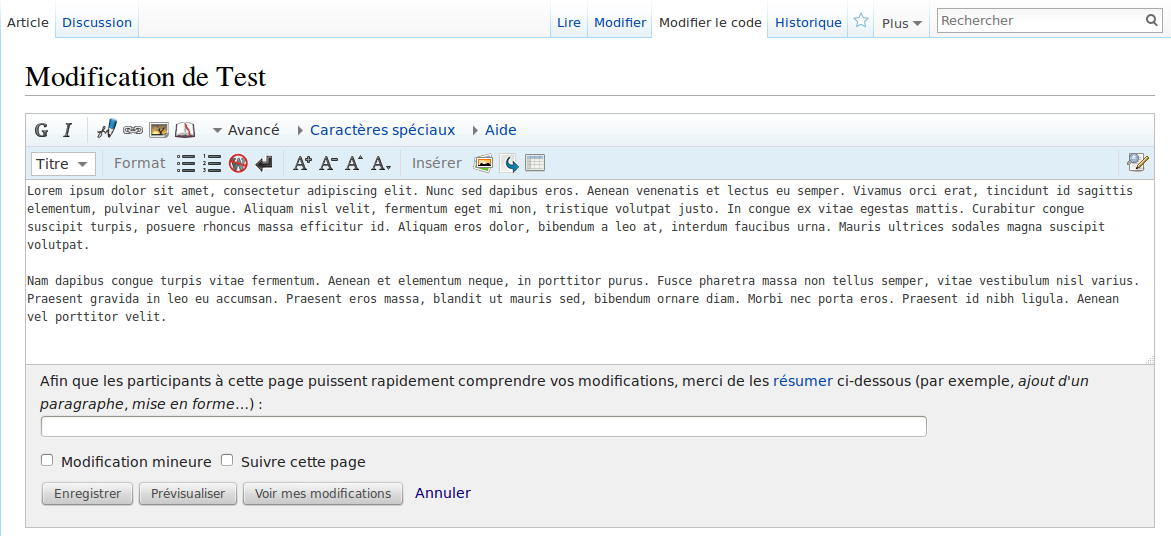
Task: Select the Modifier le code tab
Action: (x=710, y=22)
